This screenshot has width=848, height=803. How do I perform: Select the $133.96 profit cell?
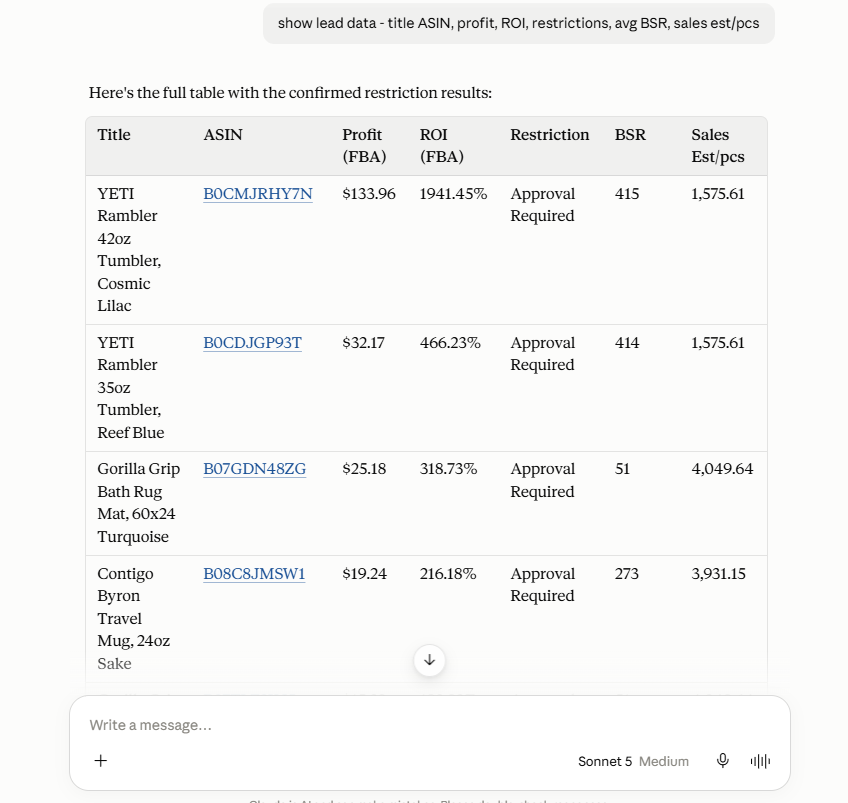[369, 194]
